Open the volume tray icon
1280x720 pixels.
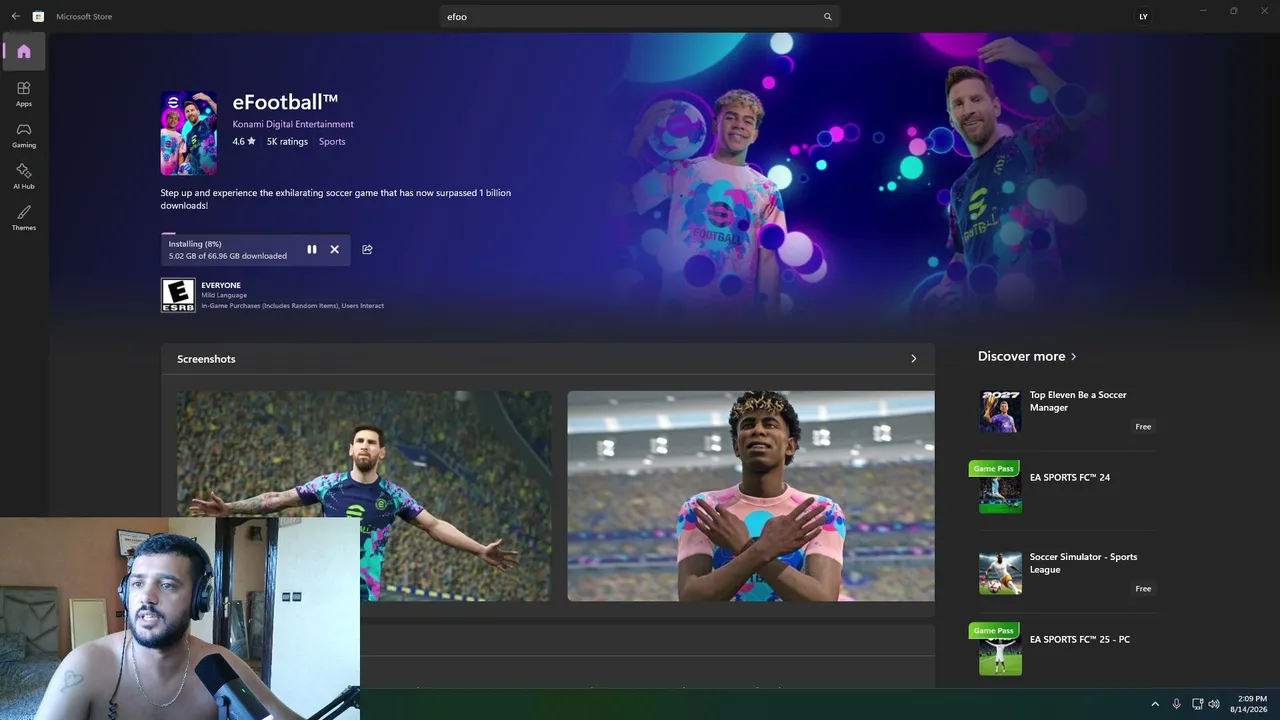pyautogui.click(x=1214, y=704)
